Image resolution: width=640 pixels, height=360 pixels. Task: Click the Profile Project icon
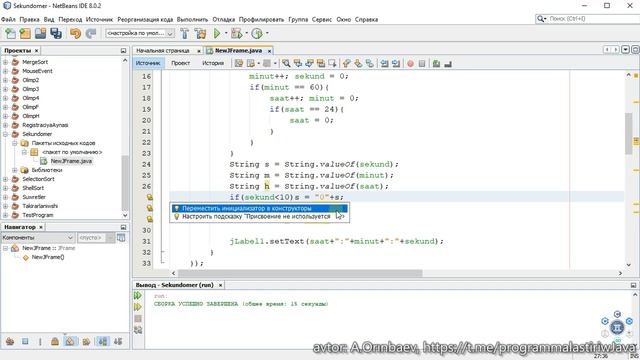click(x=257, y=33)
